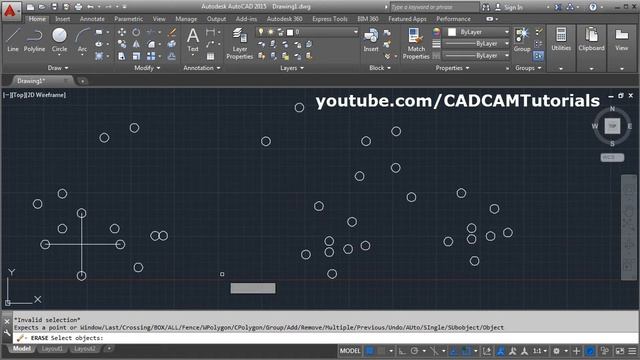The image size is (640, 360).
Task: Click the new drawing tab plus button
Action: 82,81
